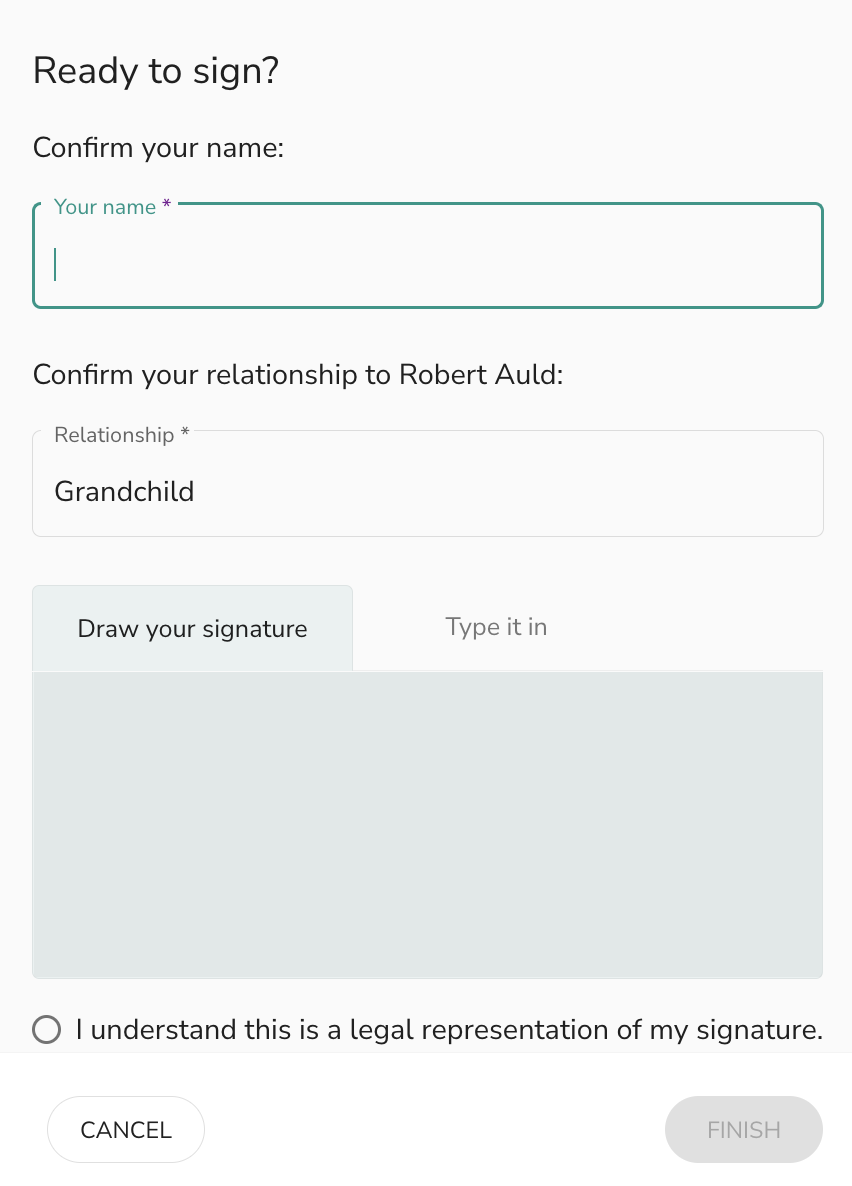Place cursor at the text caret
852x1186 pixels.
pos(55,265)
